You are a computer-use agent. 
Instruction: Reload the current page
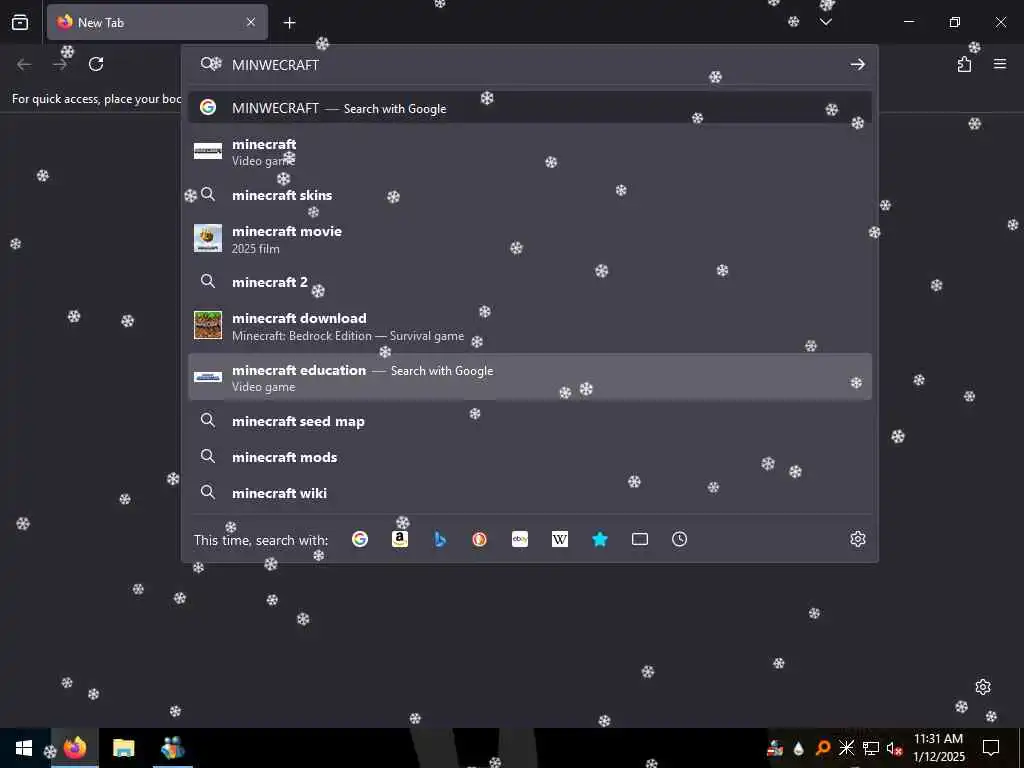click(x=96, y=64)
